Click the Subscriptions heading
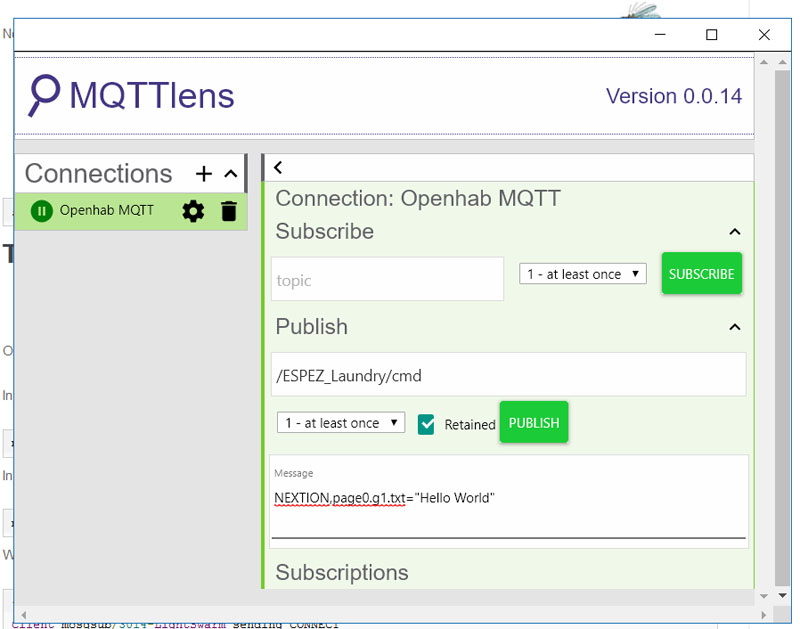Image resolution: width=800 pixels, height=629 pixels. pyautogui.click(x=342, y=572)
